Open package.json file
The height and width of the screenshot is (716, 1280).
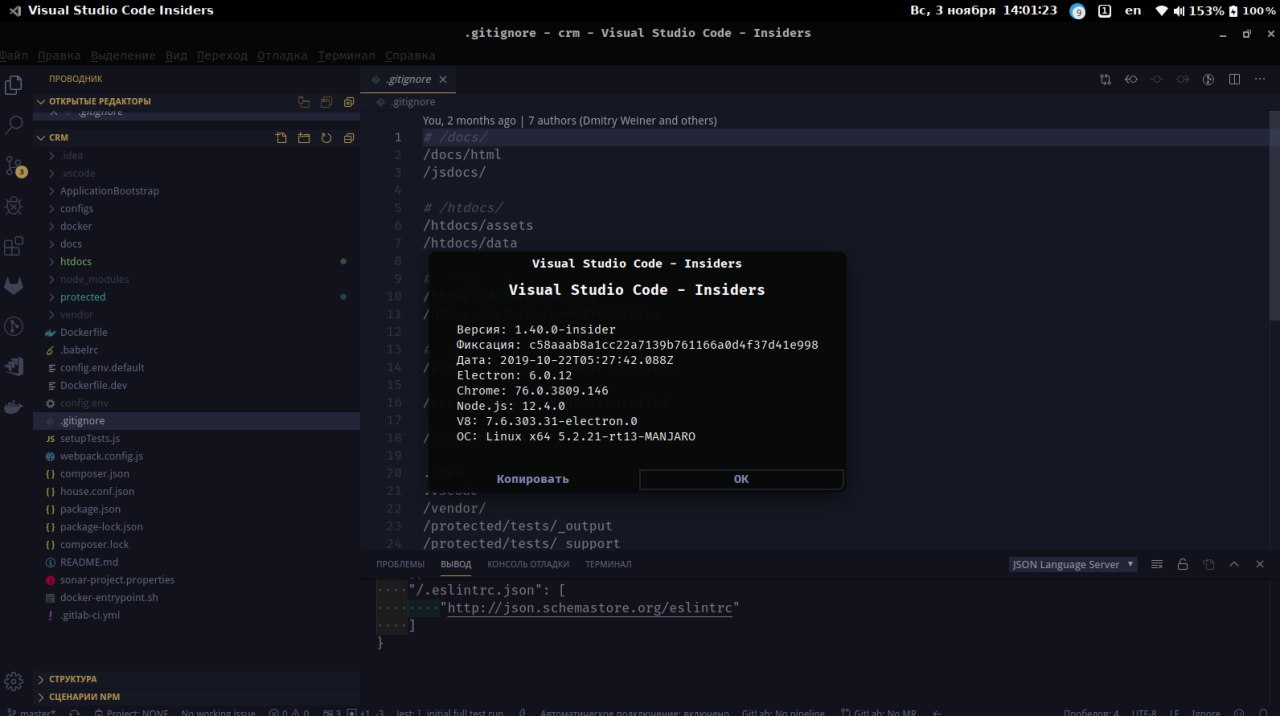(x=196, y=509)
